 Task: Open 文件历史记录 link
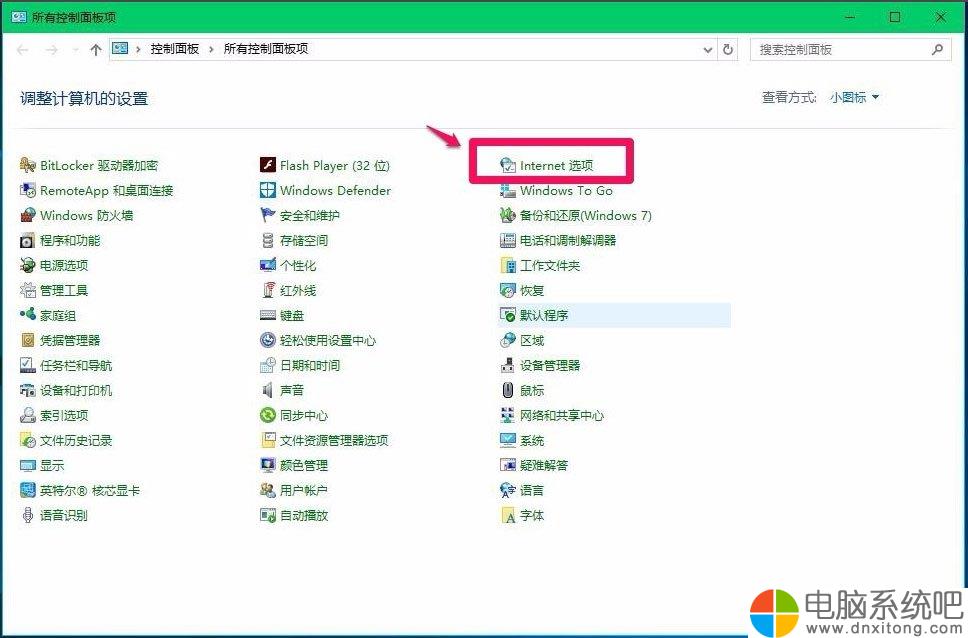point(76,440)
